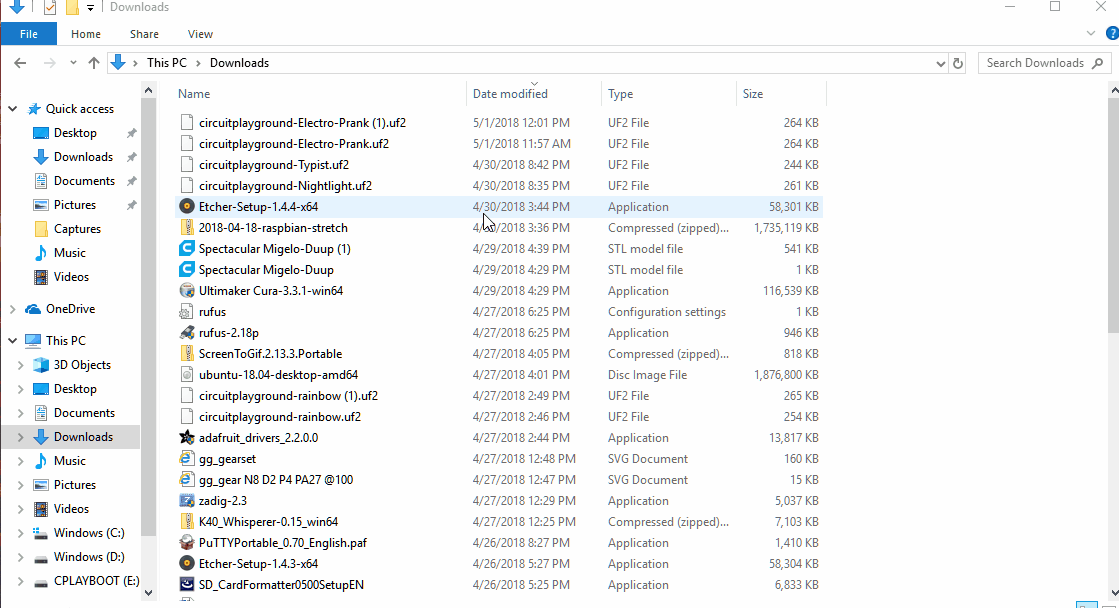Expand the OneDrive tree node
Viewport: 1119px width, 608px height.
12,309
